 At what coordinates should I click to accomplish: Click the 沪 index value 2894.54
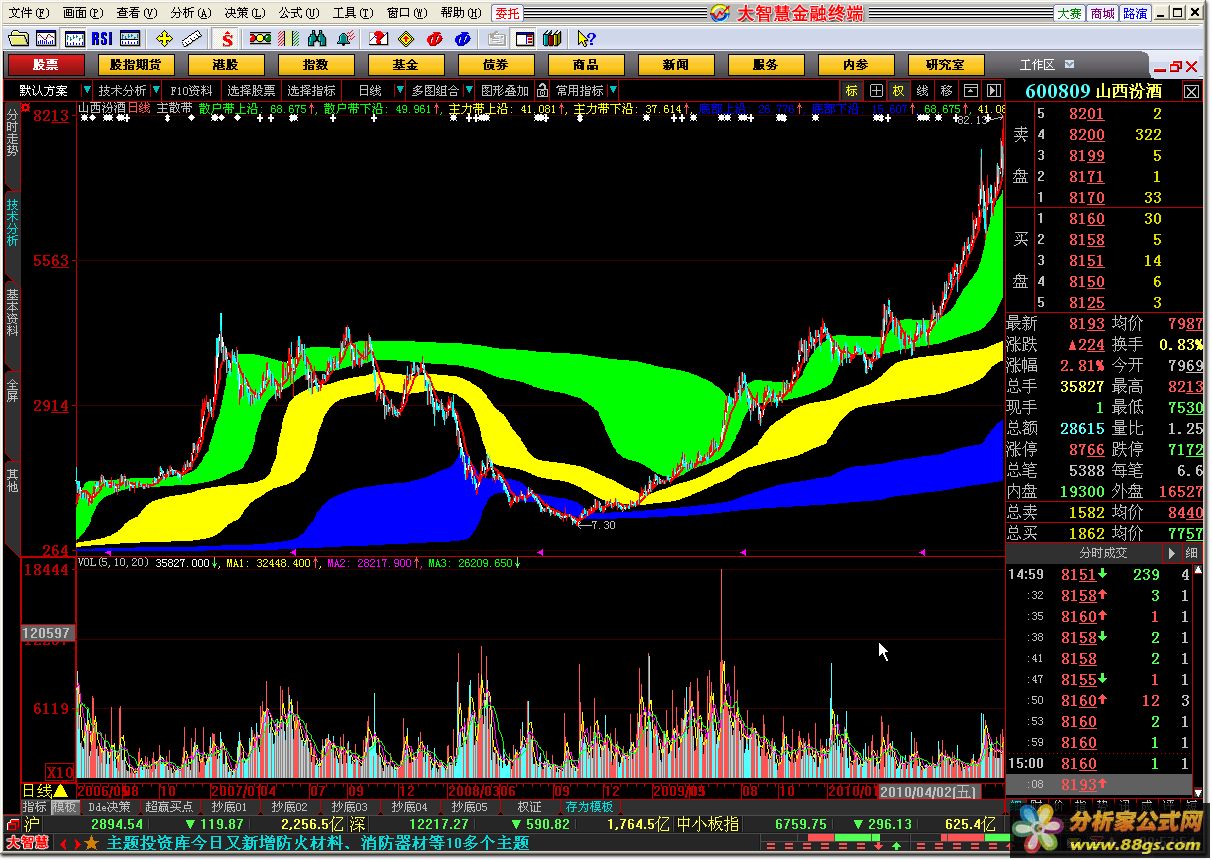click(118, 824)
